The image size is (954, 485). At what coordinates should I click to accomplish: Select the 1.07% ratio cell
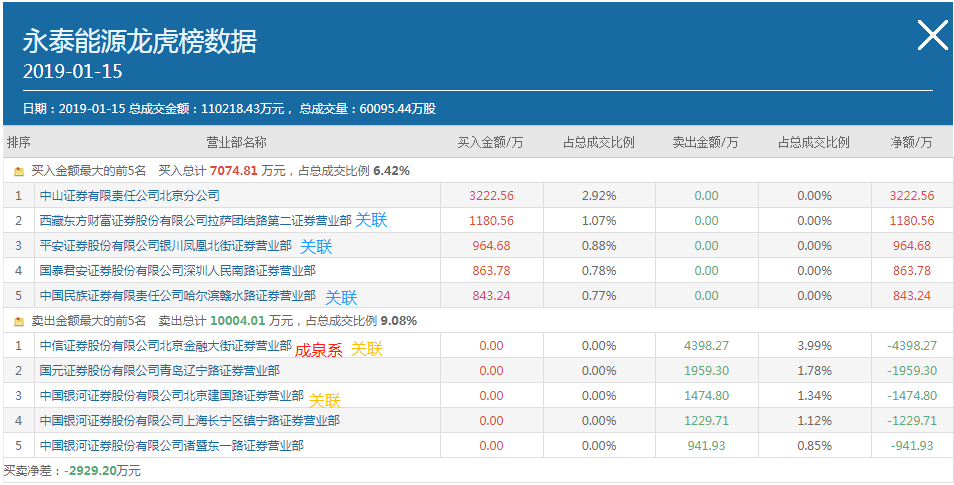click(599, 221)
